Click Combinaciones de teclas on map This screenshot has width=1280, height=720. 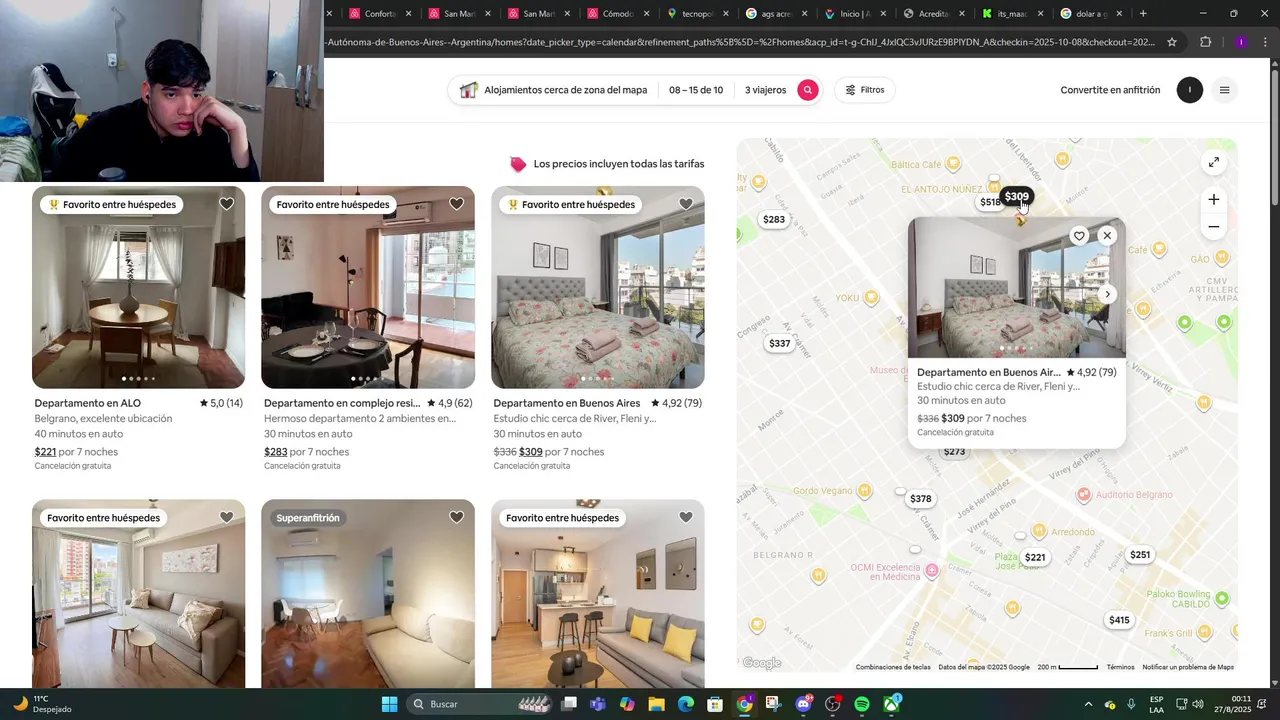pos(893,667)
